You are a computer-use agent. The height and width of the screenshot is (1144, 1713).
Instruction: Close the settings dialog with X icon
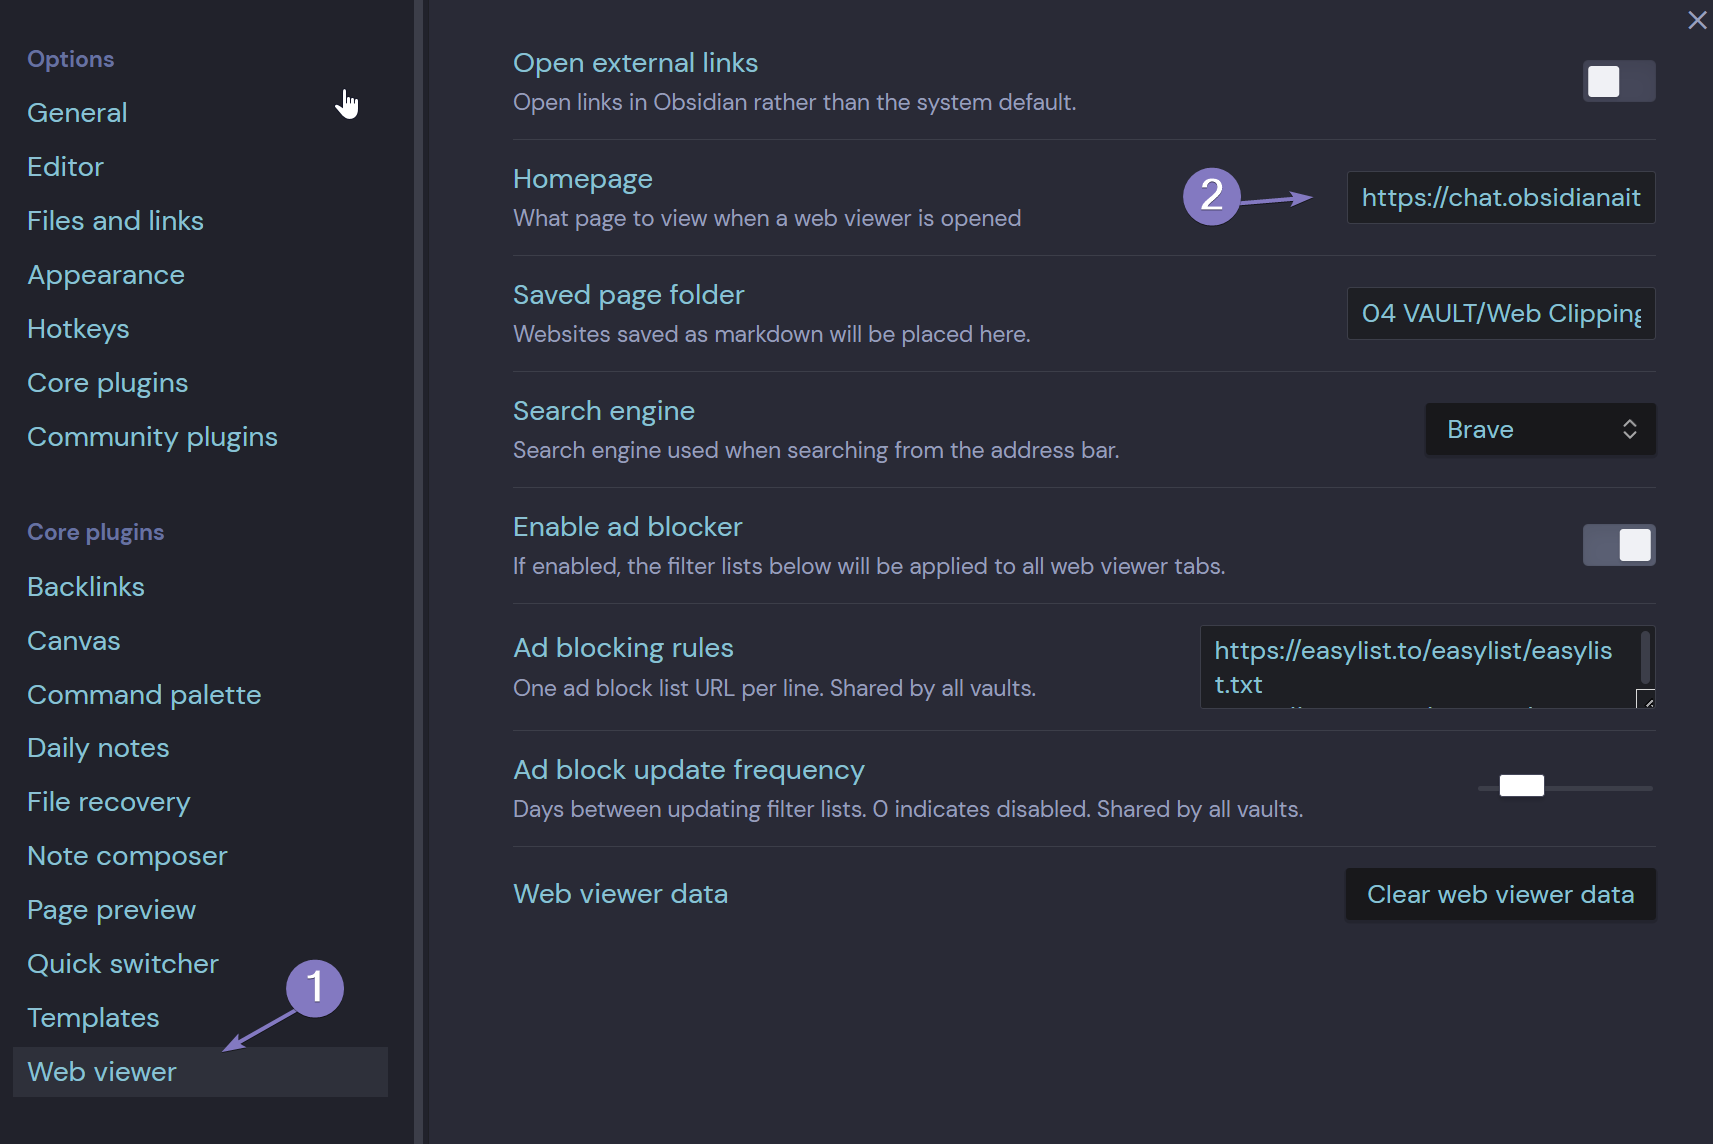[x=1697, y=20]
